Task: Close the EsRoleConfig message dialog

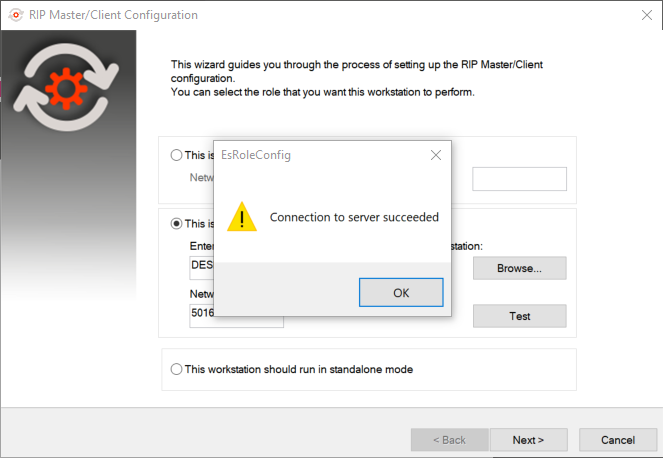Action: pos(436,155)
